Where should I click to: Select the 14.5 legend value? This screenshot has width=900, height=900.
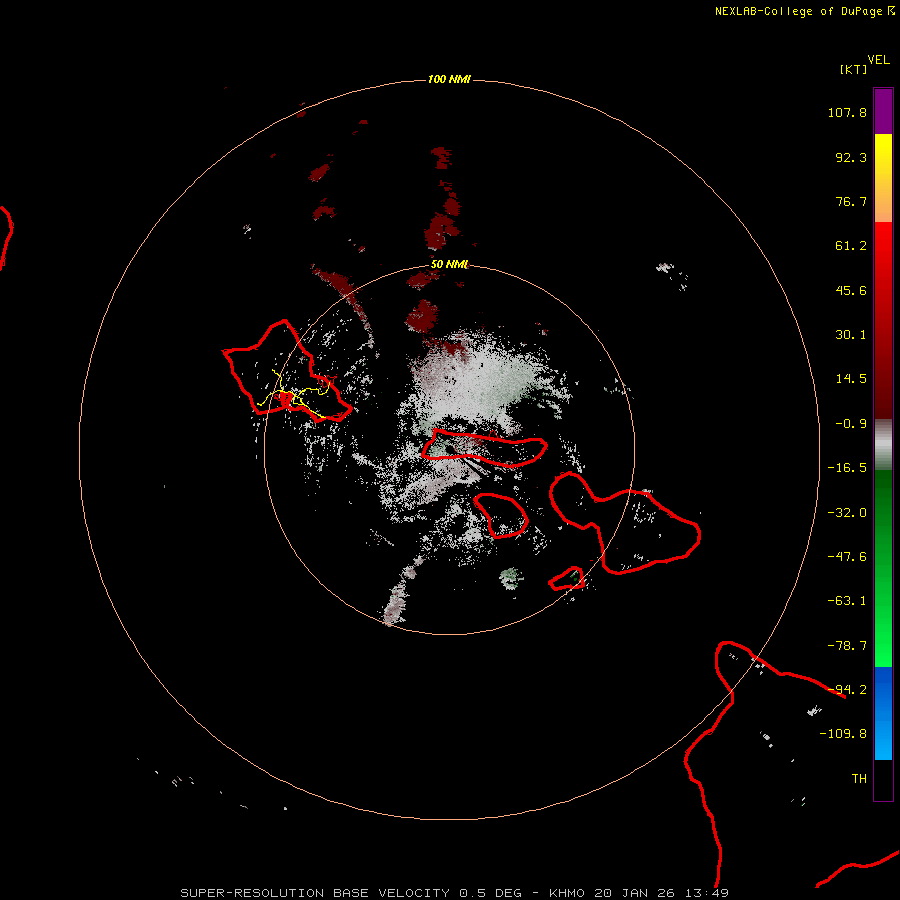(x=851, y=379)
